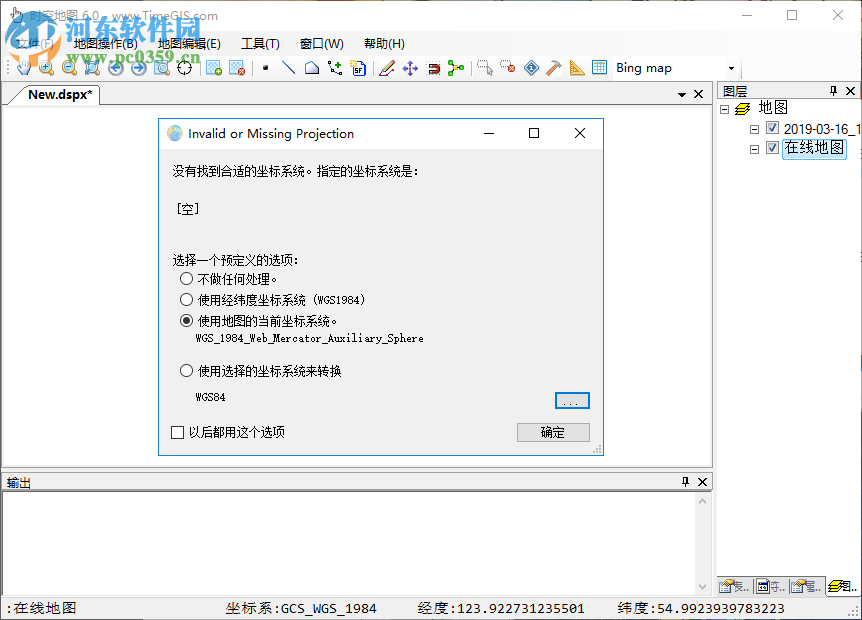Choose radio option 不做任何处理
862x620 pixels.
186,279
